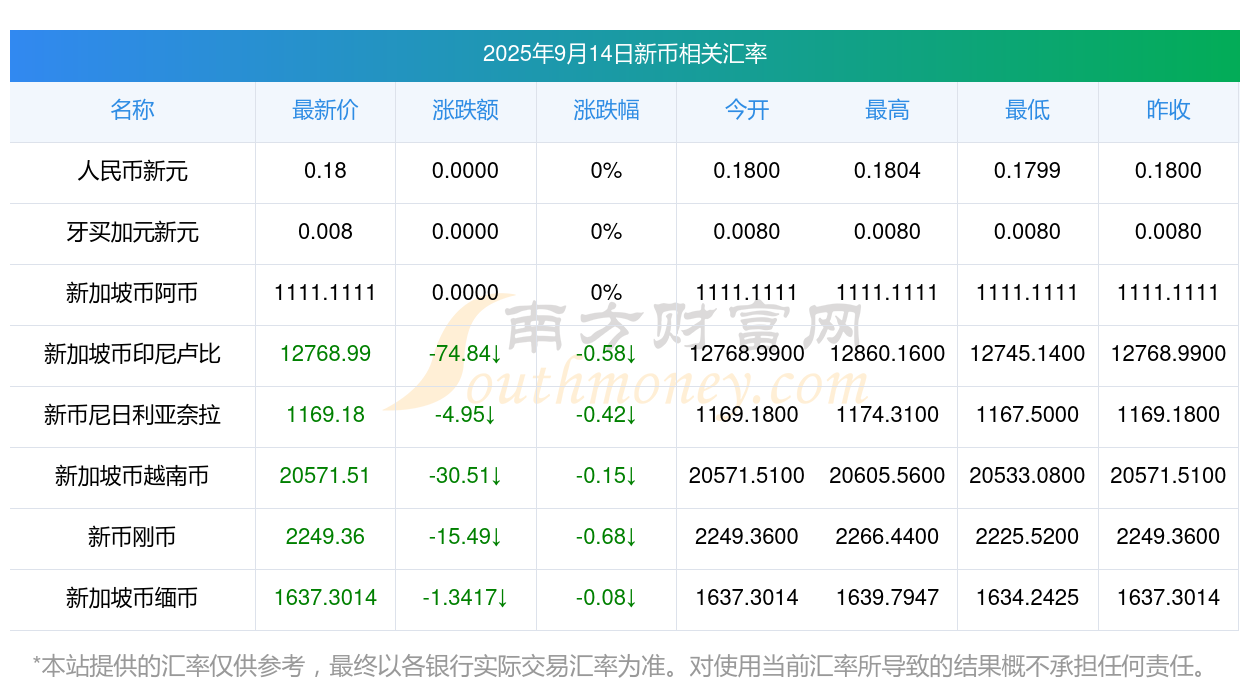1250x698 pixels.
Task: Click the 今开 value 0.1800 for 人民币新元
Action: pyautogui.click(x=747, y=171)
